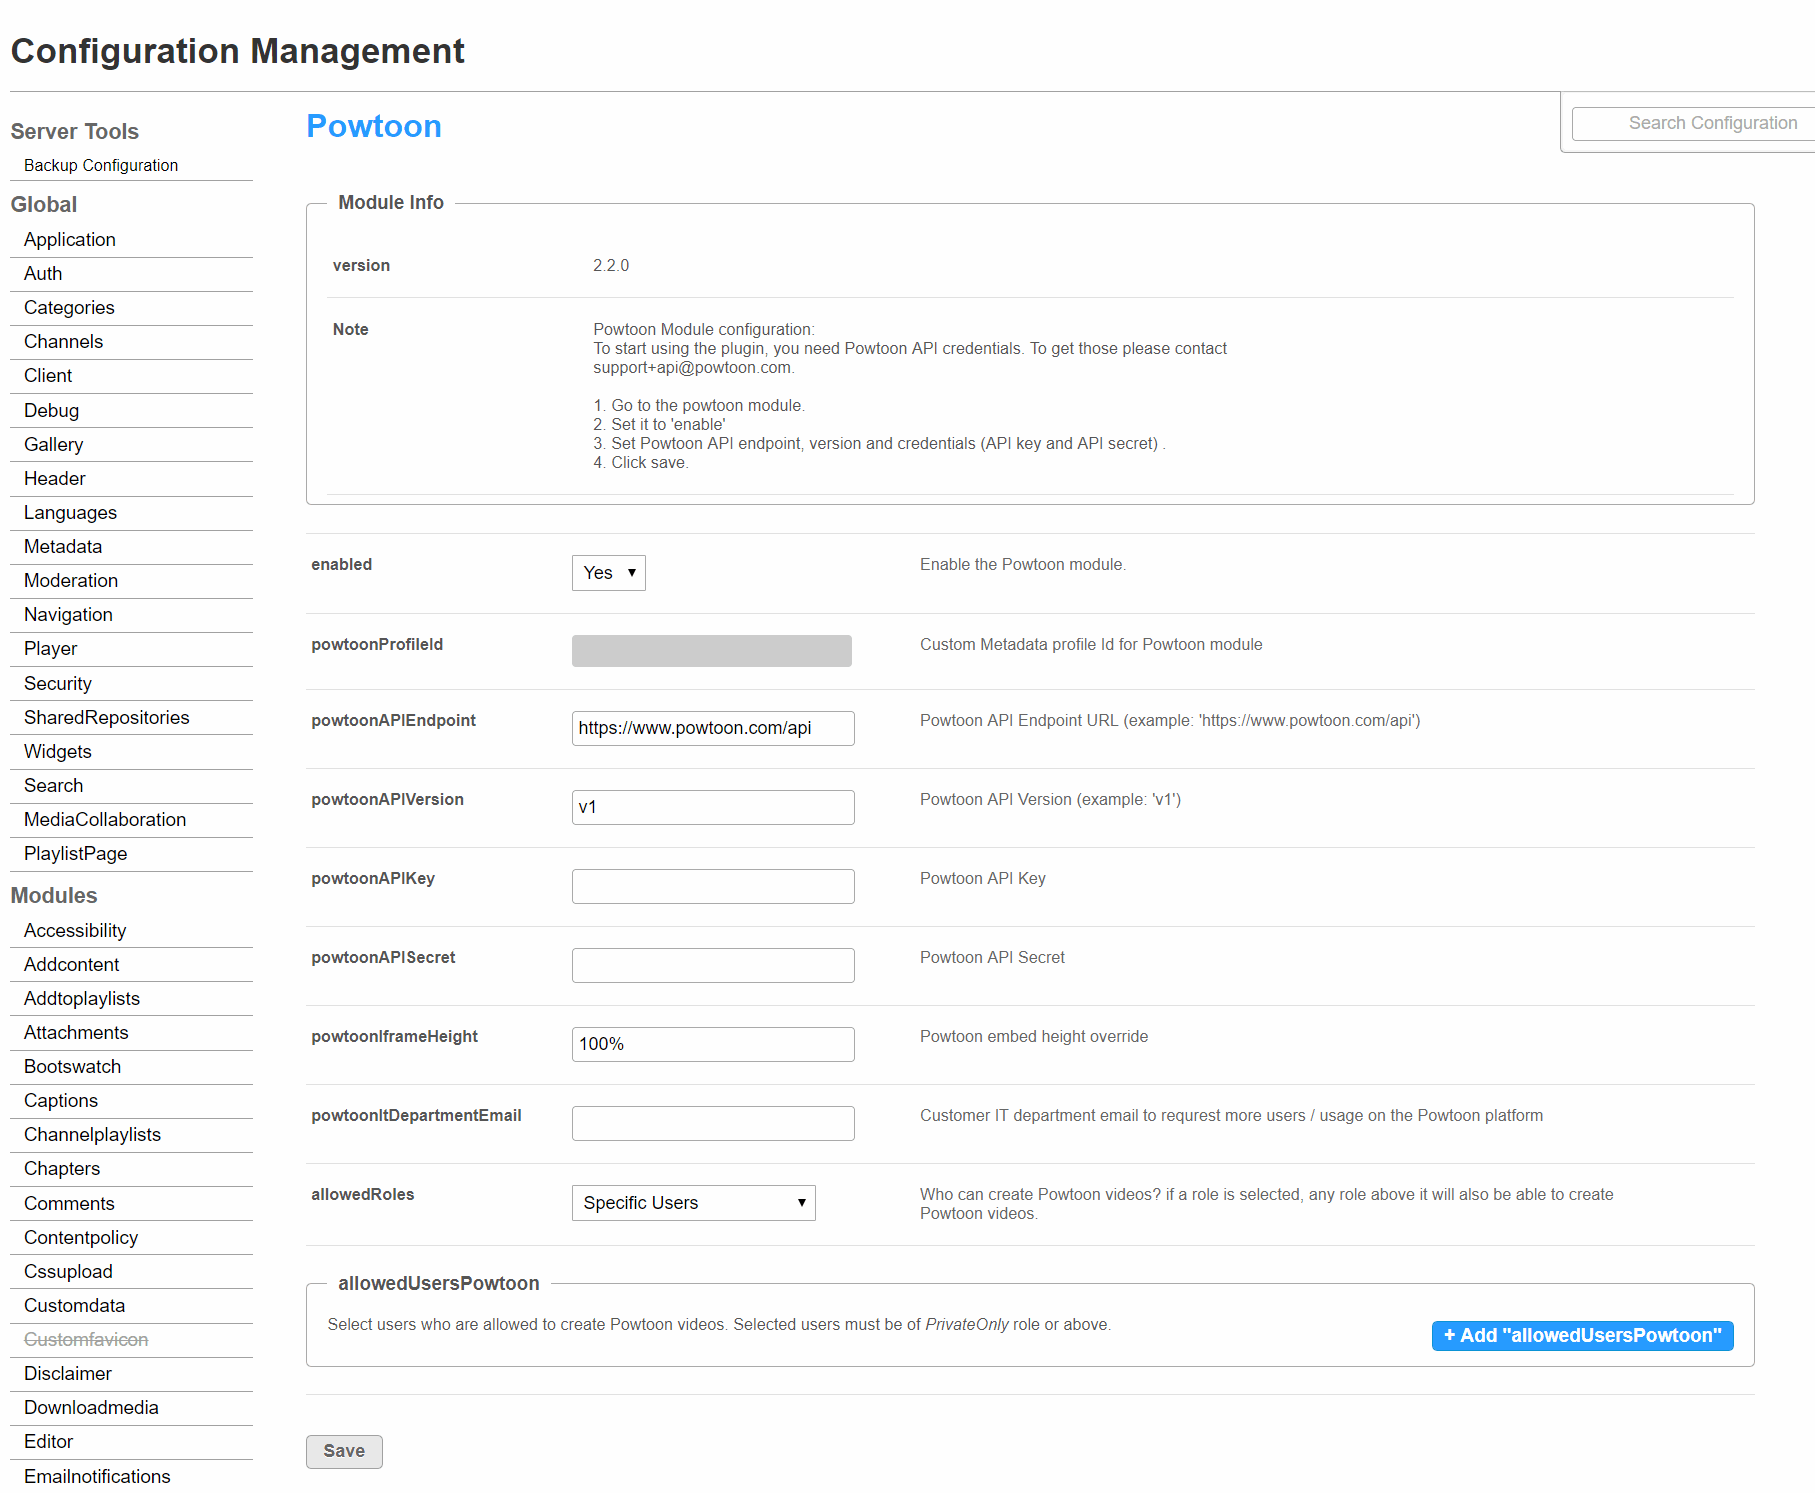Open the Search sidebar link
The width and height of the screenshot is (1815, 1493).
click(x=54, y=786)
